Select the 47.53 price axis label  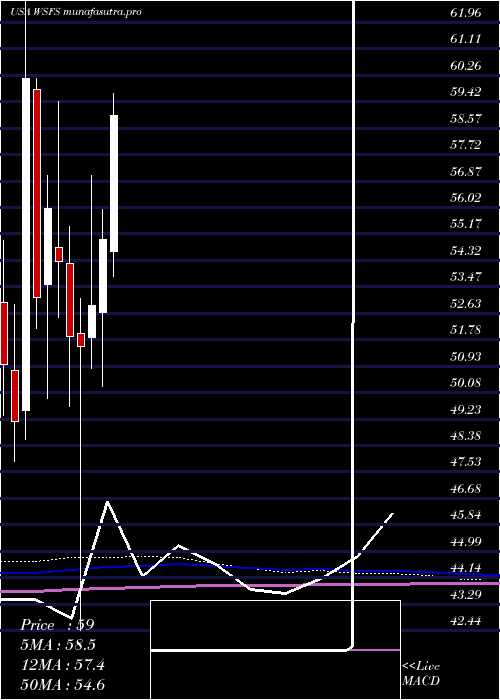click(466, 462)
